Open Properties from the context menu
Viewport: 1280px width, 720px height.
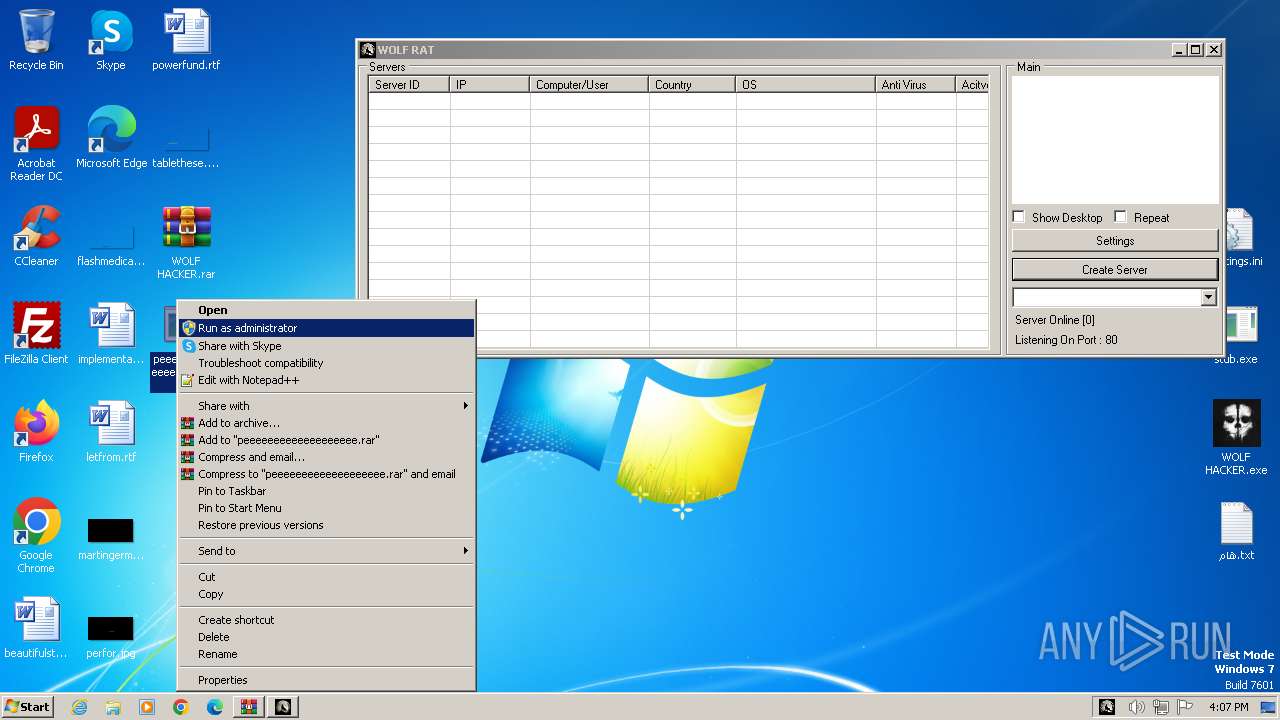tap(326, 680)
